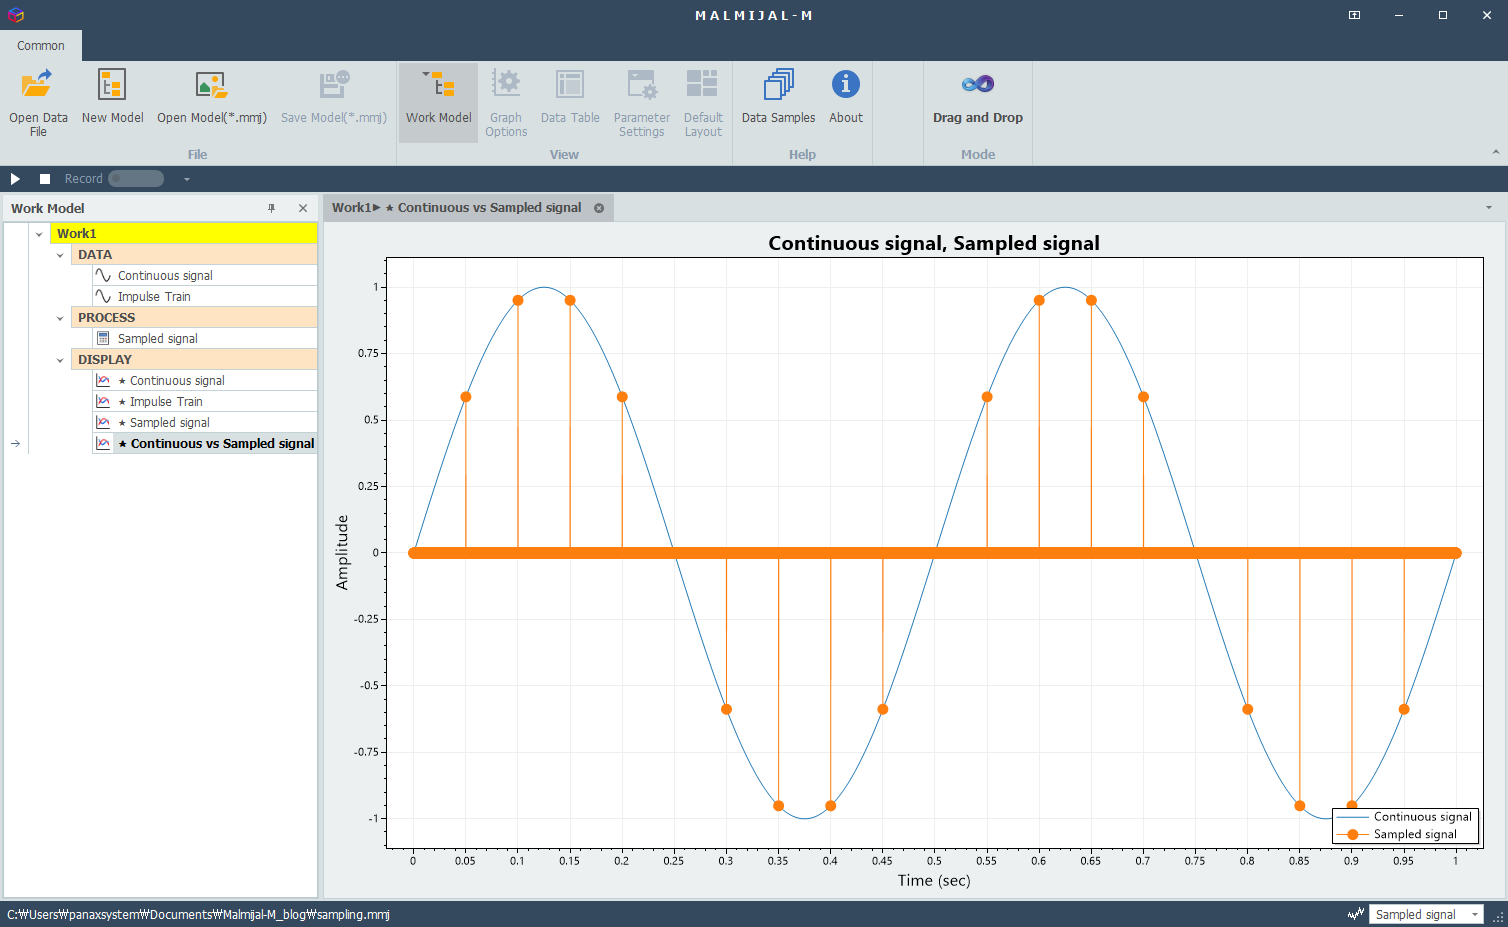Select Work1 in the tree

click(184, 233)
